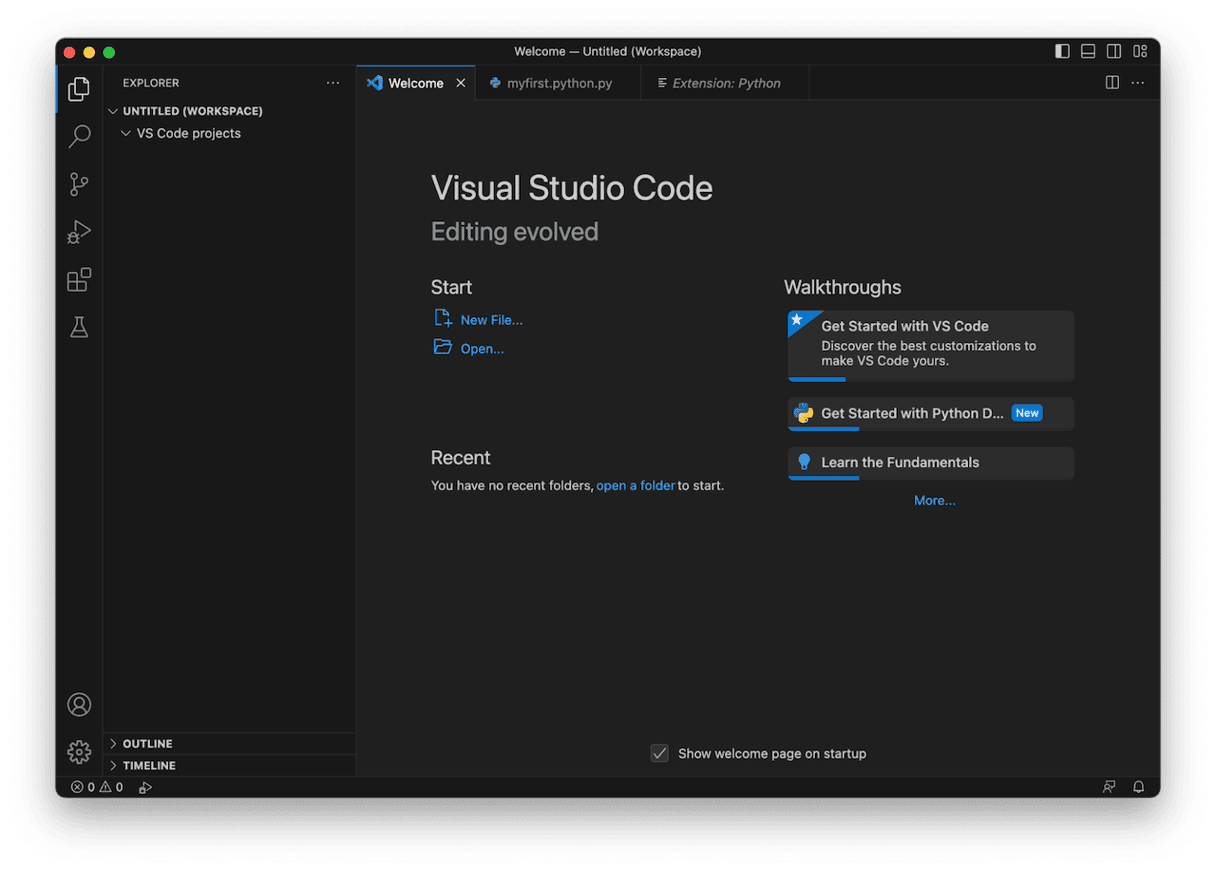
Task: Open the Search view in the activity bar
Action: pos(79,136)
